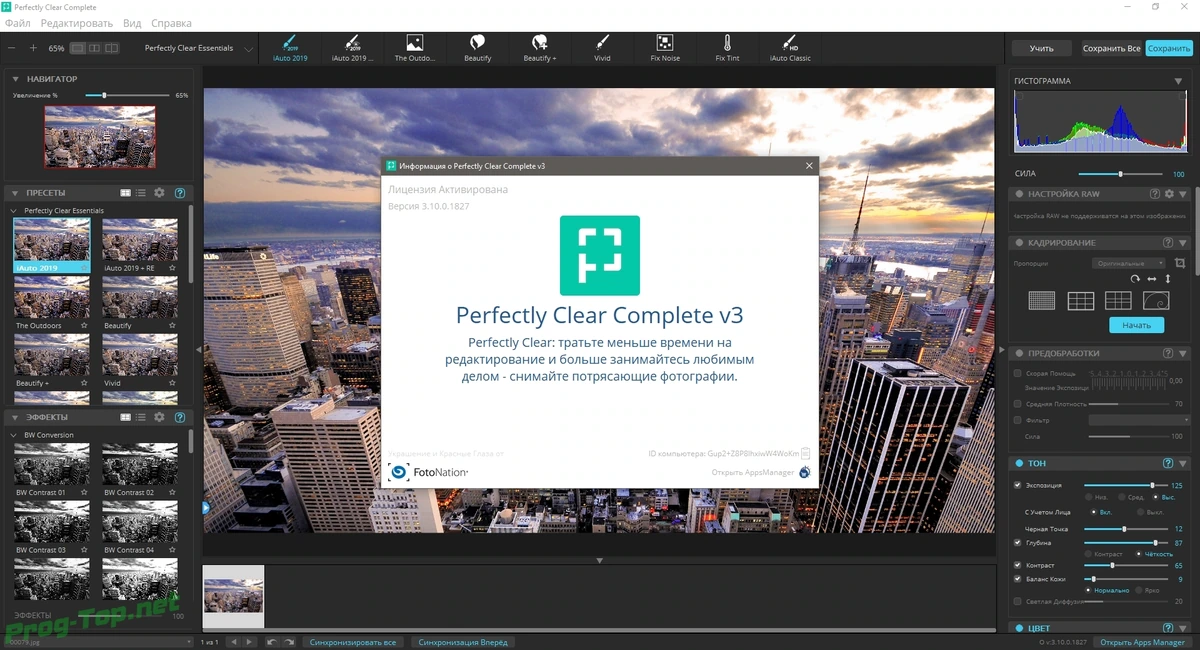Apply the Vivid brush preset in toolbar

pos(602,47)
